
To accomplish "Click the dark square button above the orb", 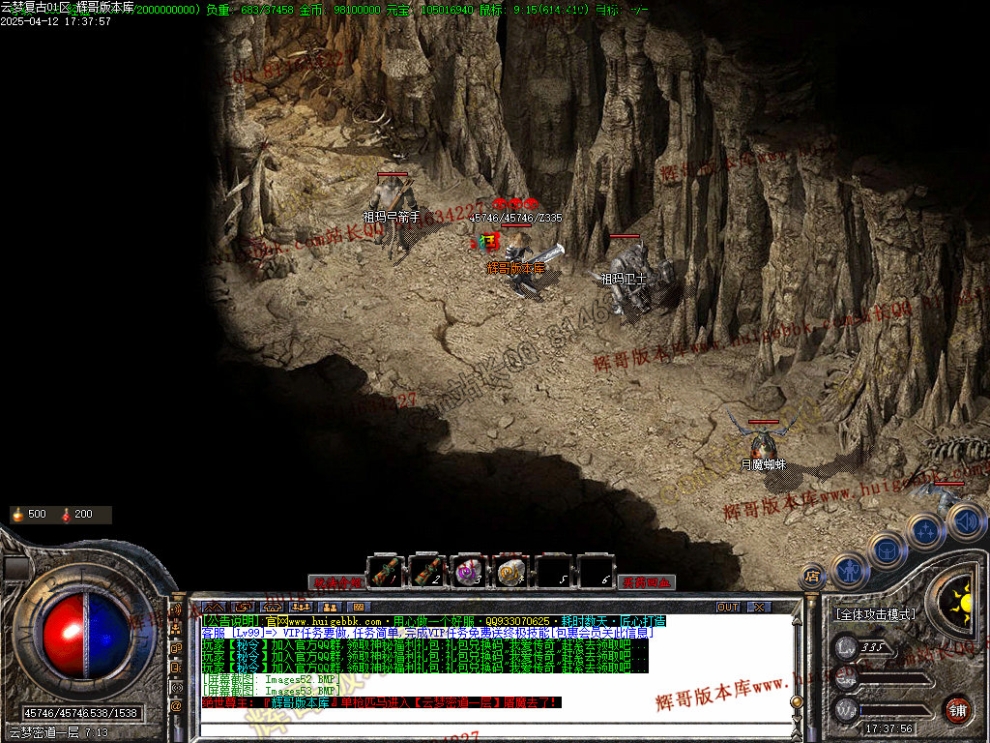I will (17, 568).
